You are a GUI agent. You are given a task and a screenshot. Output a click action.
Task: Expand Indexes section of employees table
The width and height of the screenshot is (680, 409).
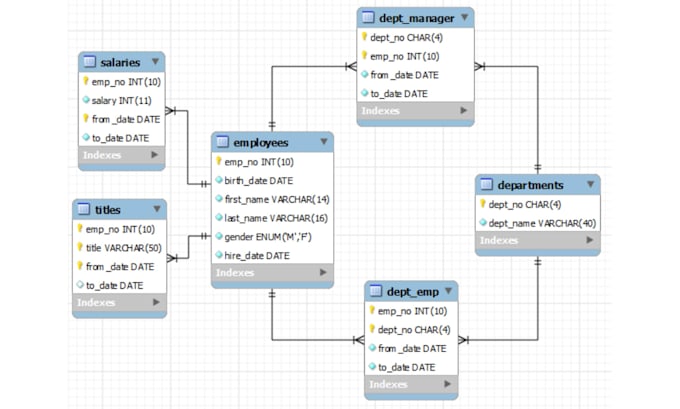coord(323,272)
